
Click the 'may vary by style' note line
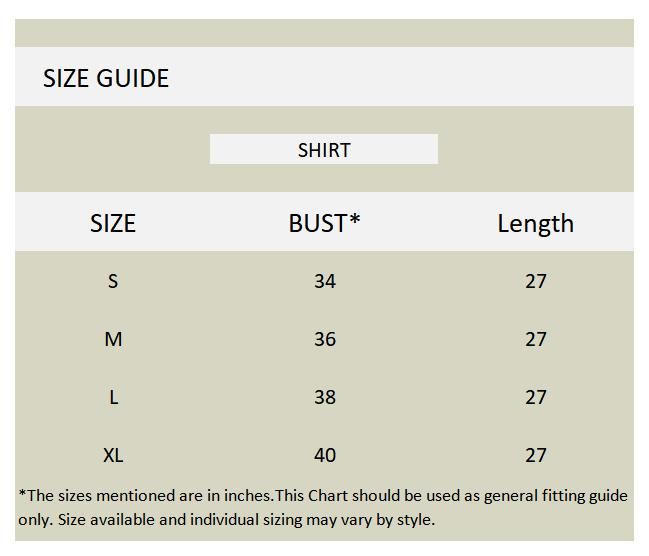[x=226, y=520]
